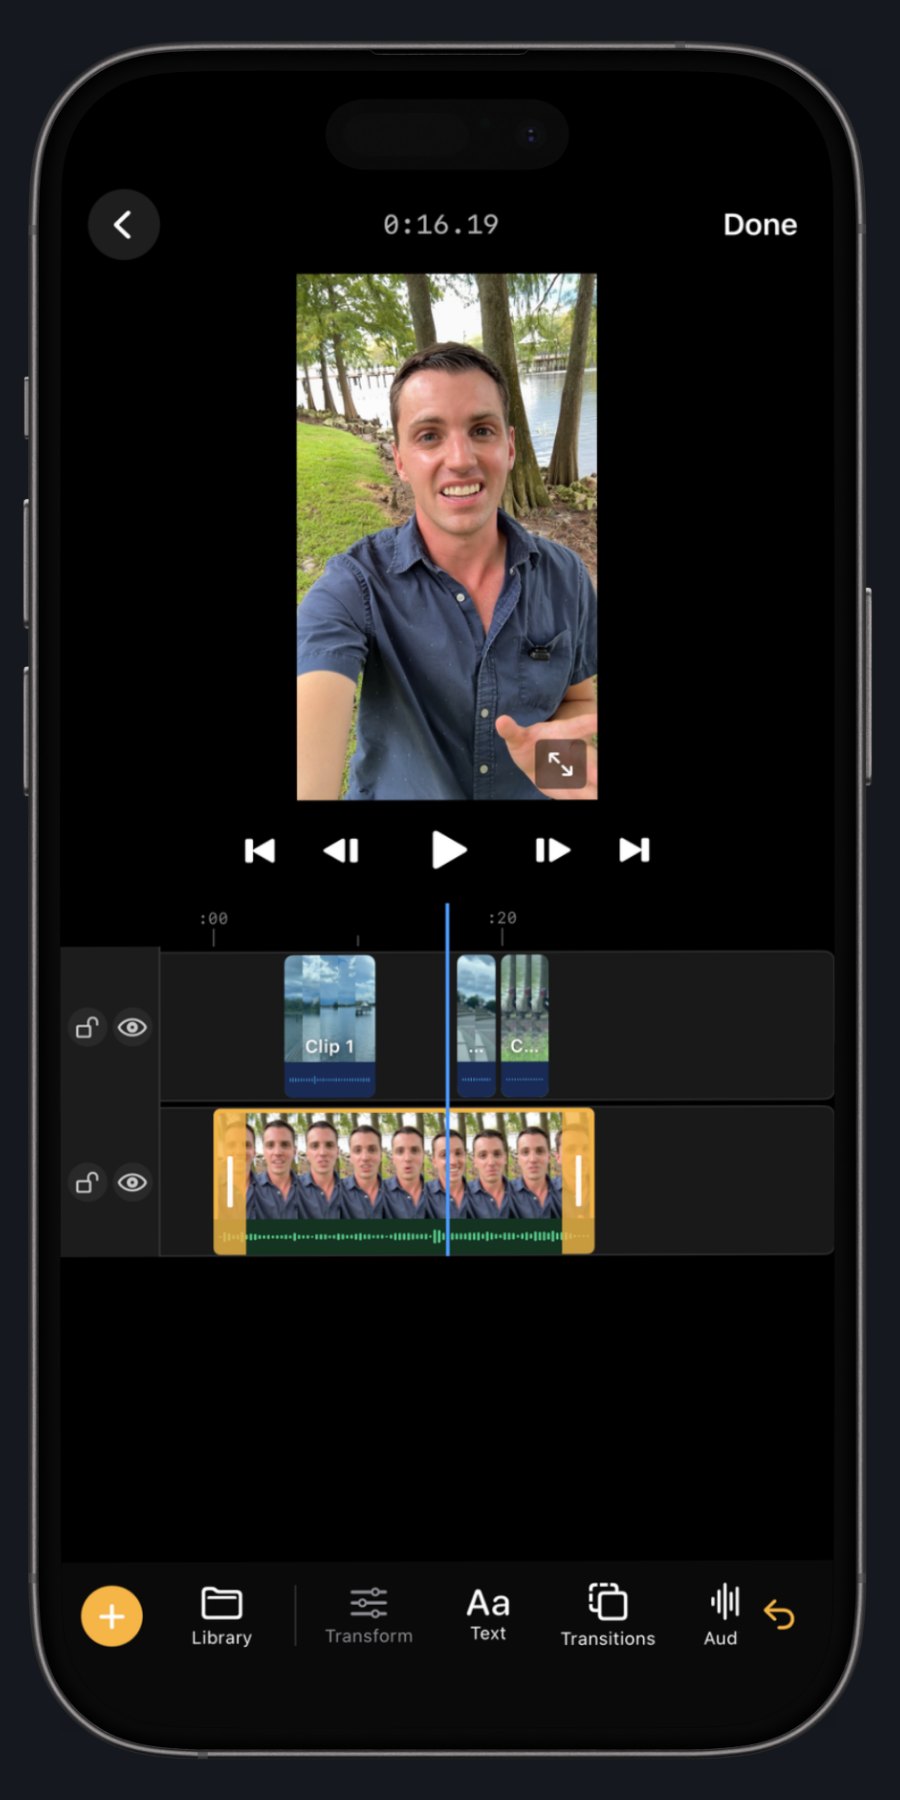Select the clip labeled with ellipsis only

pyautogui.click(x=476, y=1026)
